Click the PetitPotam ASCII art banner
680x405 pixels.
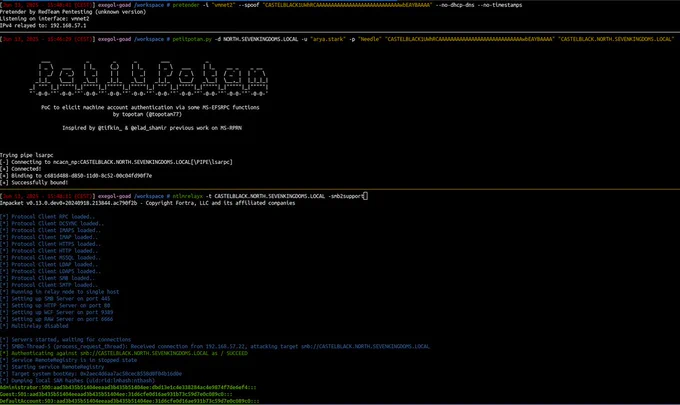149,78
